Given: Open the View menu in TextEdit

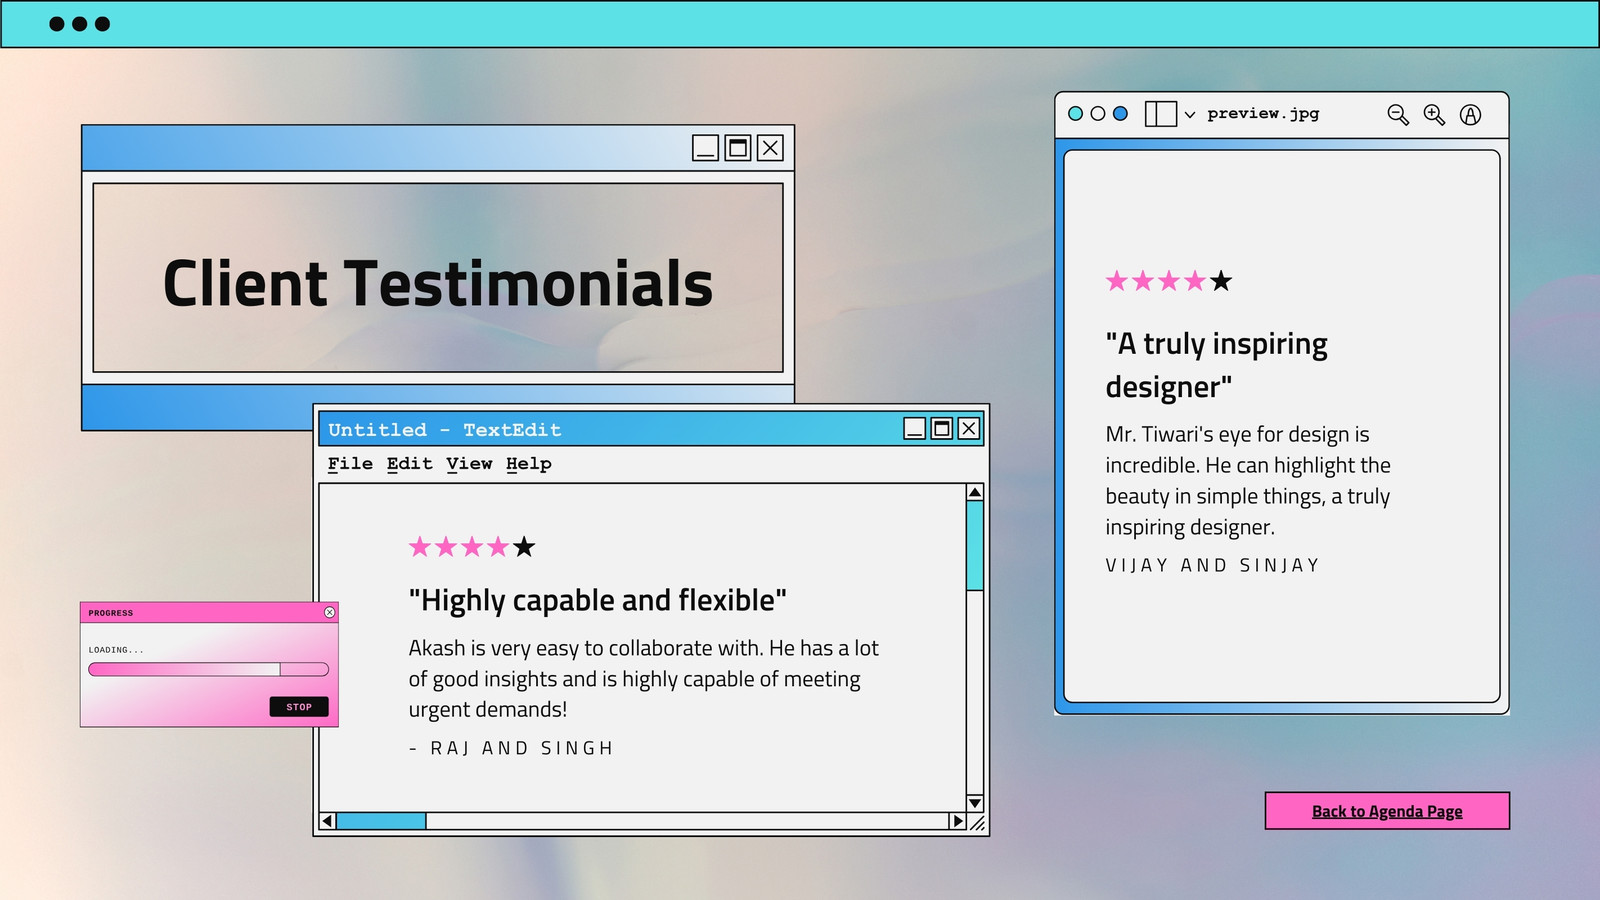Looking at the screenshot, I should (x=469, y=464).
